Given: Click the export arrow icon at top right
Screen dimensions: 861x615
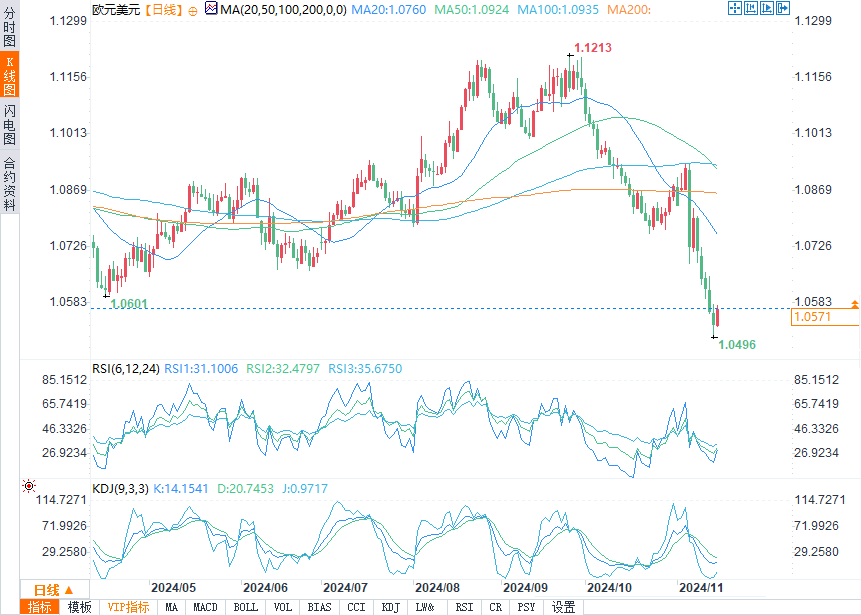Looking at the screenshot, I should tap(782, 8).
